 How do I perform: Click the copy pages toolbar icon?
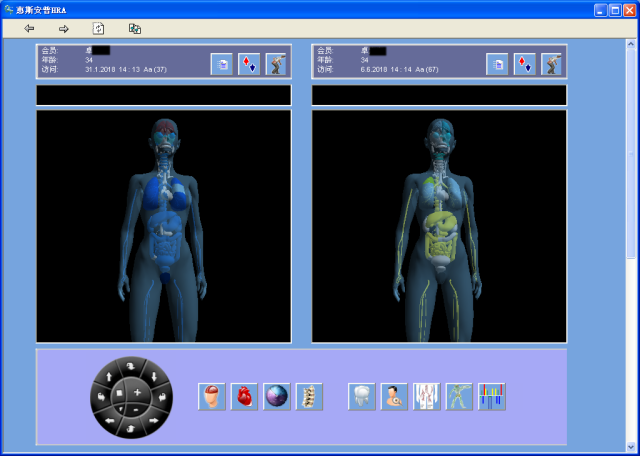[135, 29]
